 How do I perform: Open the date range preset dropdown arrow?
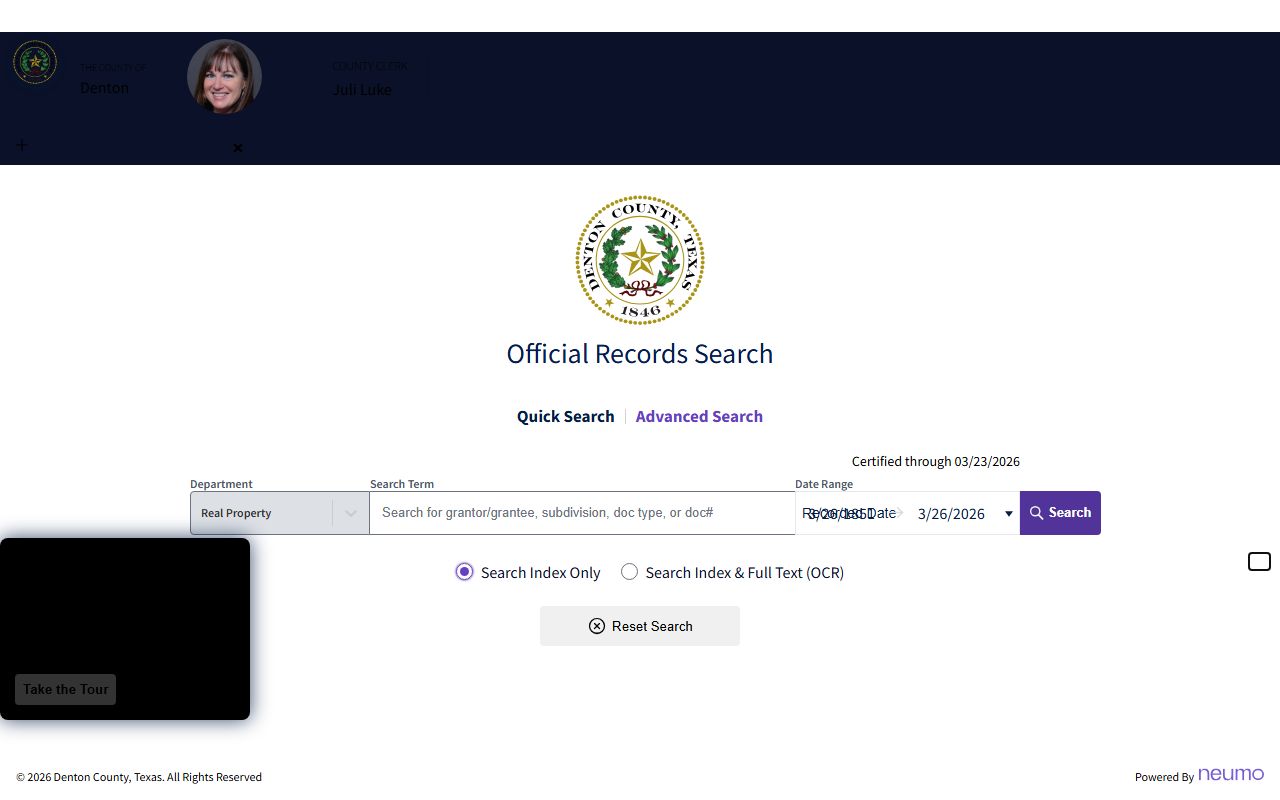[1008, 514]
